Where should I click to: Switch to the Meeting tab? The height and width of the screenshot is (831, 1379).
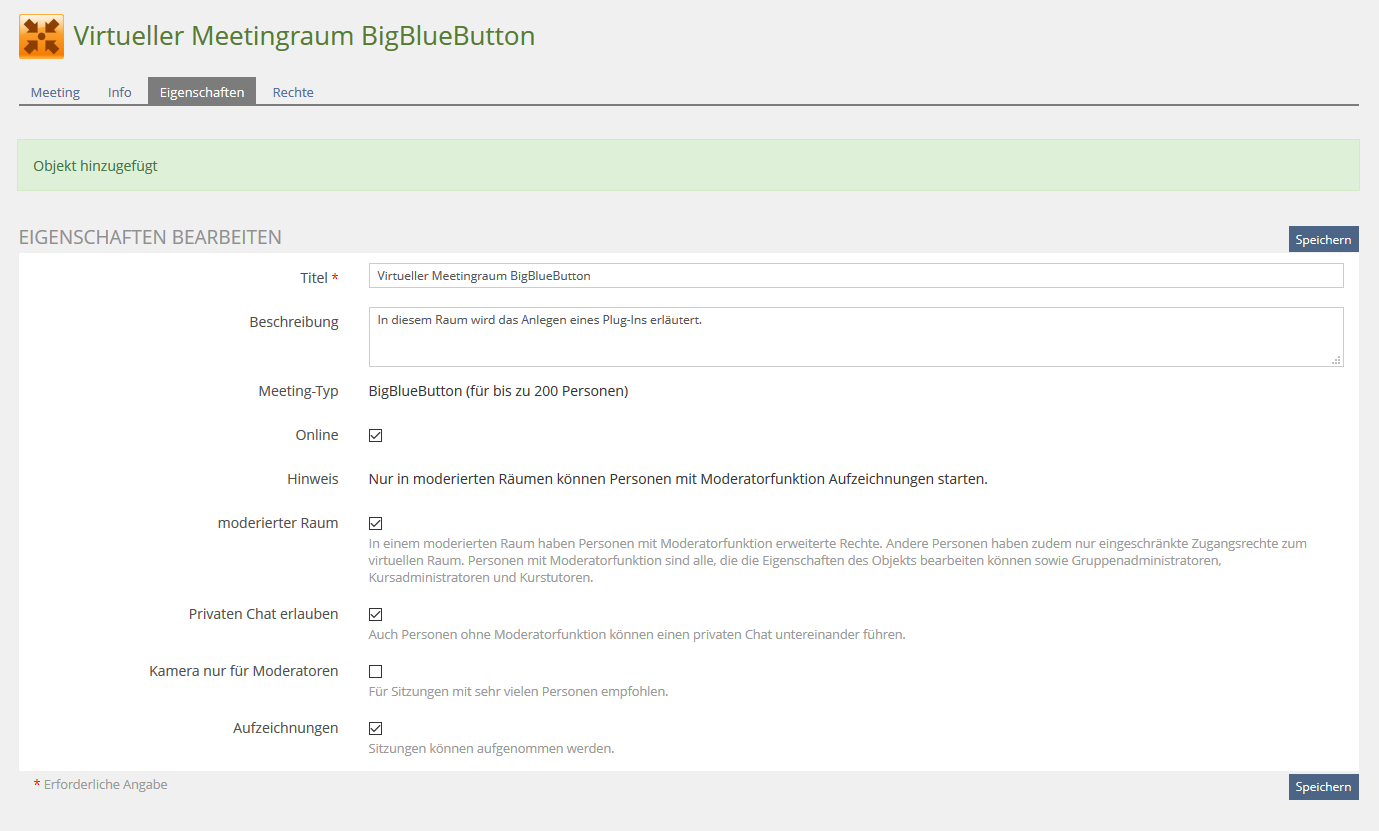tap(55, 92)
